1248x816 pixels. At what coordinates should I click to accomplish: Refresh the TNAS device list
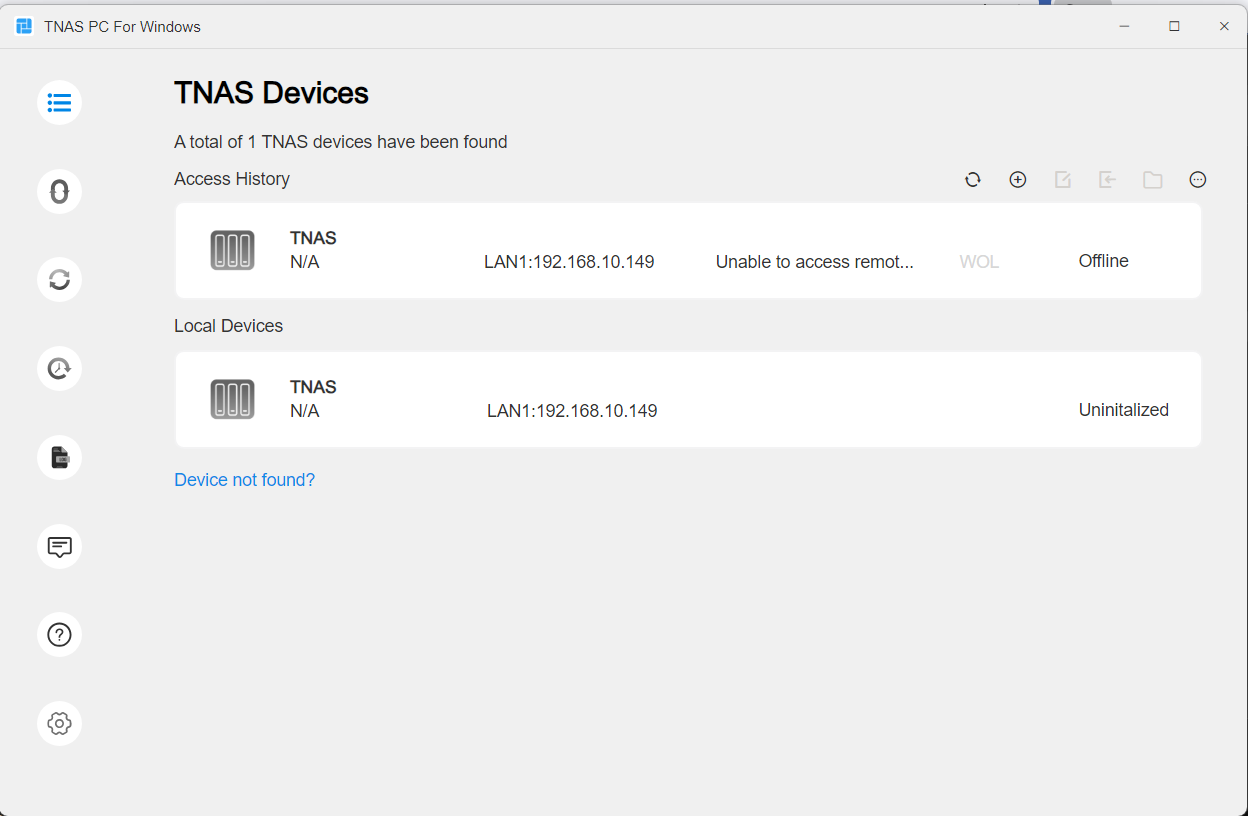pos(972,180)
